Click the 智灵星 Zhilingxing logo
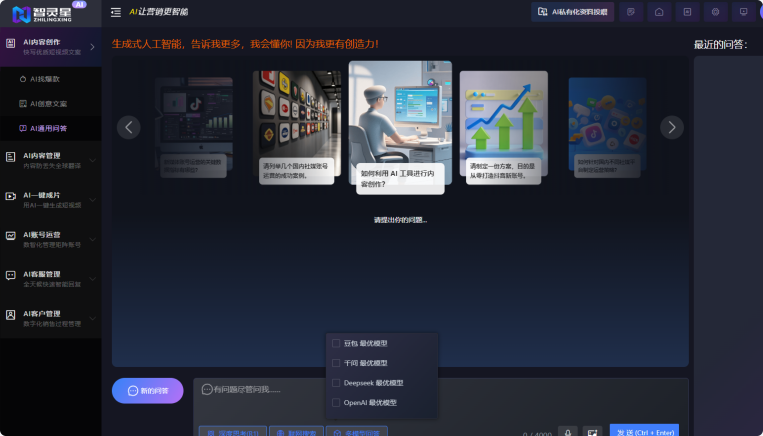 43,14
